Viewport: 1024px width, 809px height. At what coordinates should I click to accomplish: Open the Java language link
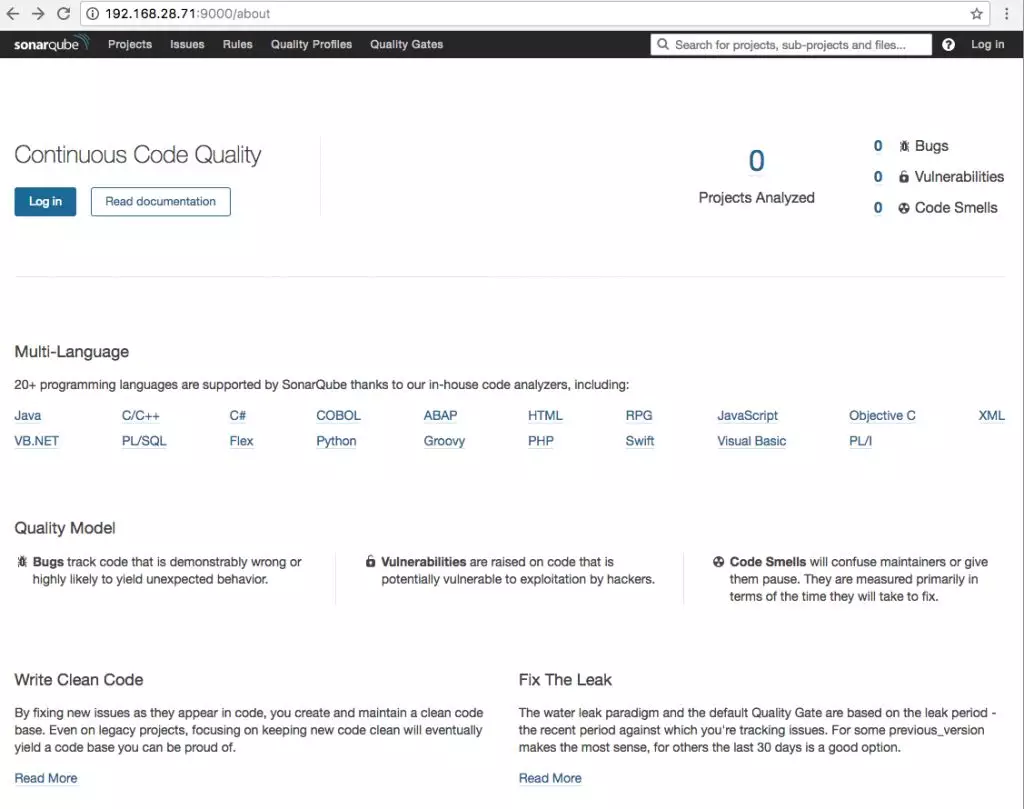(28, 416)
